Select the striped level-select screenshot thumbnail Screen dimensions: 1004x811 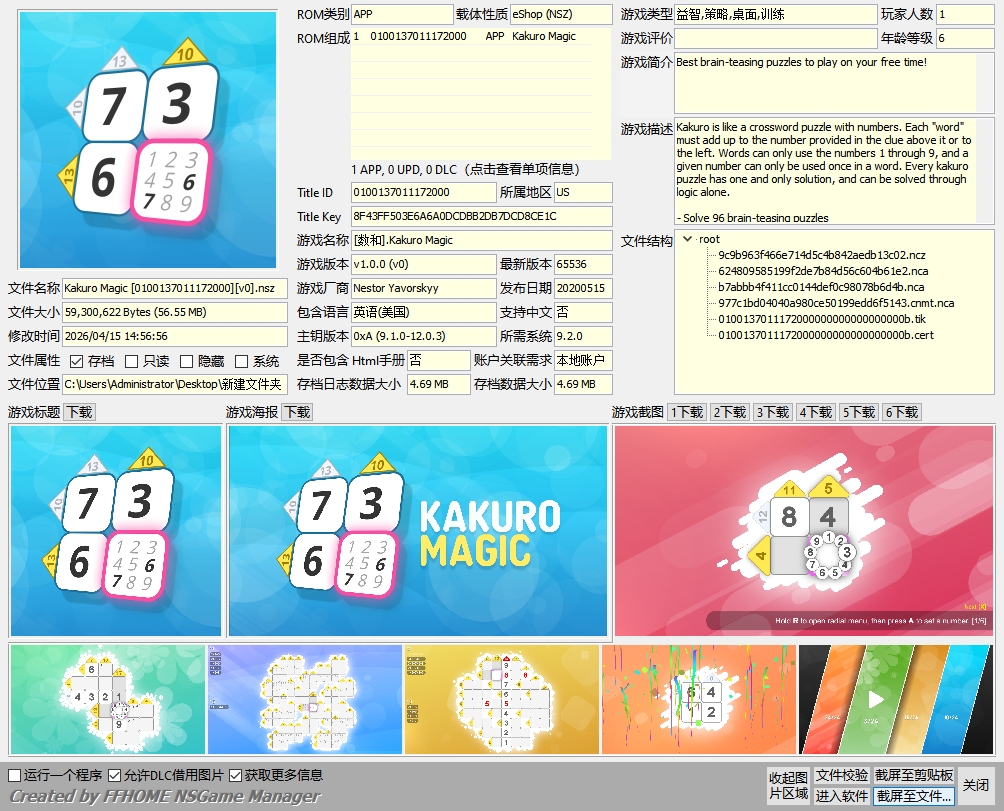[x=896, y=699]
